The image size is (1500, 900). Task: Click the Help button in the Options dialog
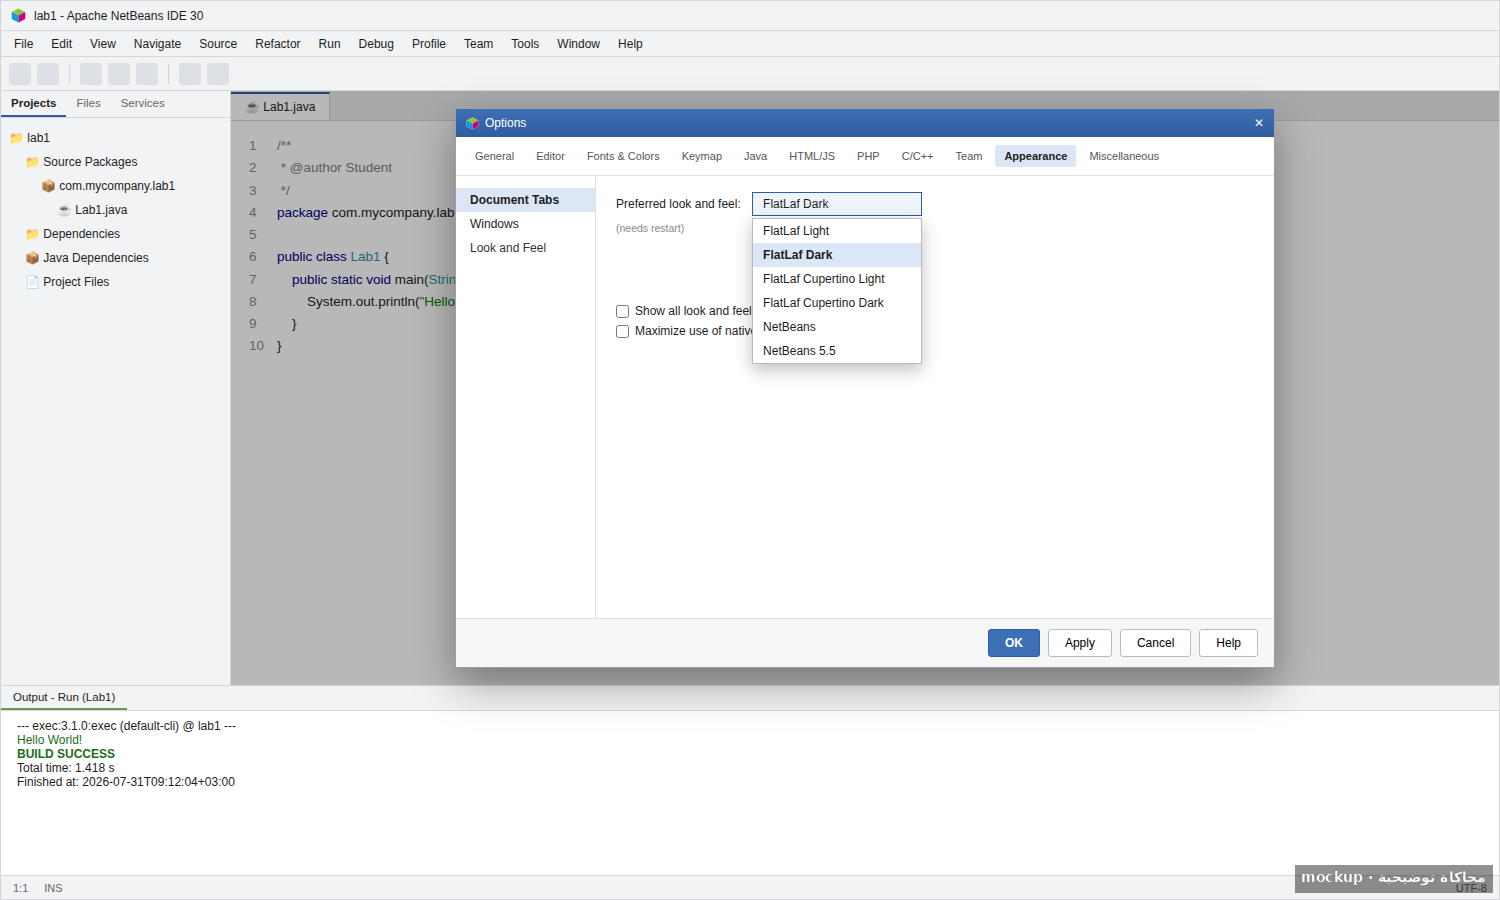[1228, 643]
